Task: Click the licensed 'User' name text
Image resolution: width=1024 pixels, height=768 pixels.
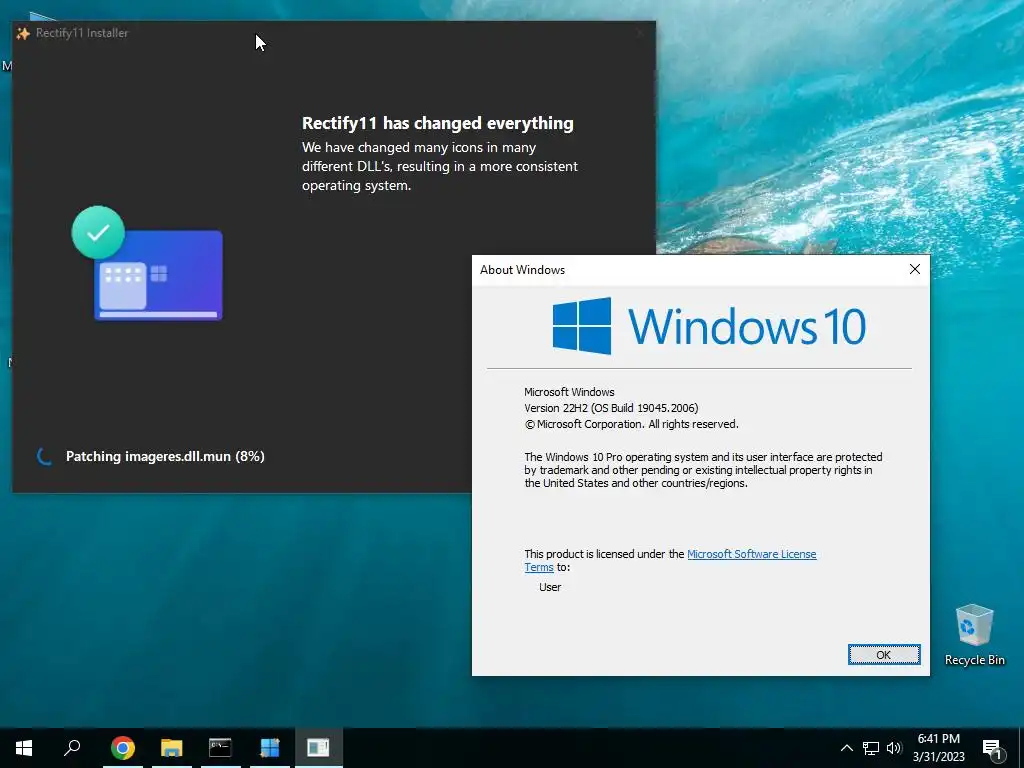Action: click(550, 586)
